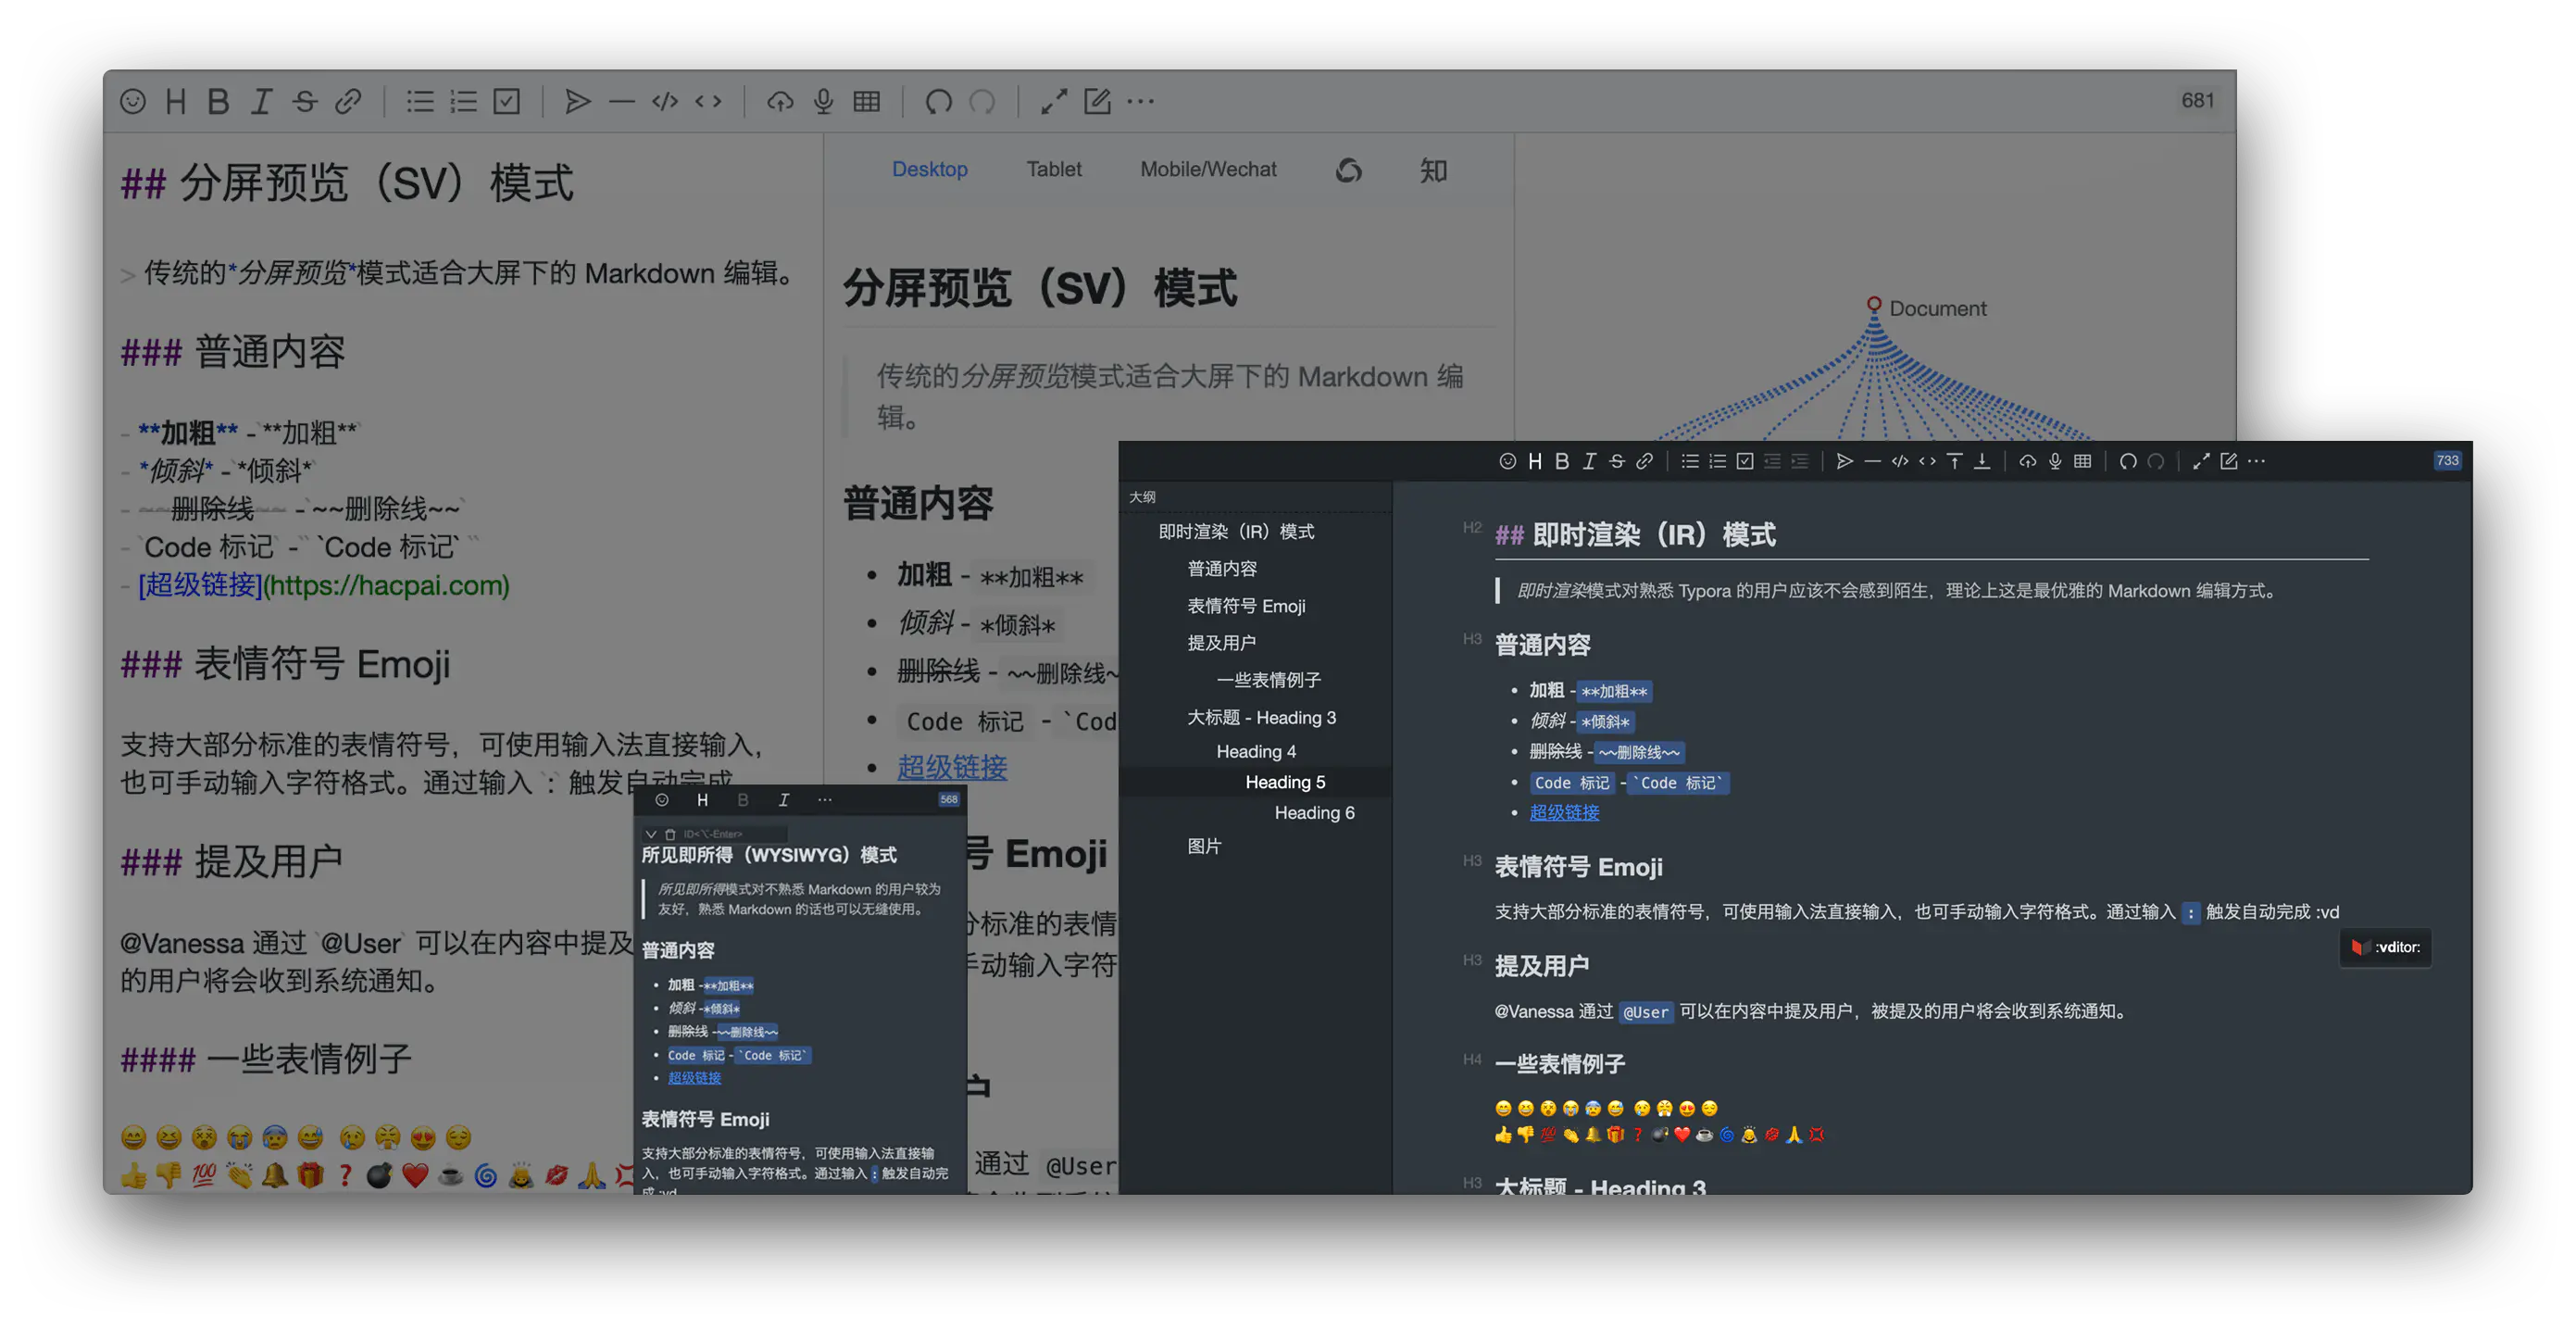Apply strikethrough in the dark IR editor toolbar
This screenshot has width=2576, height=1330.
coord(1617,461)
